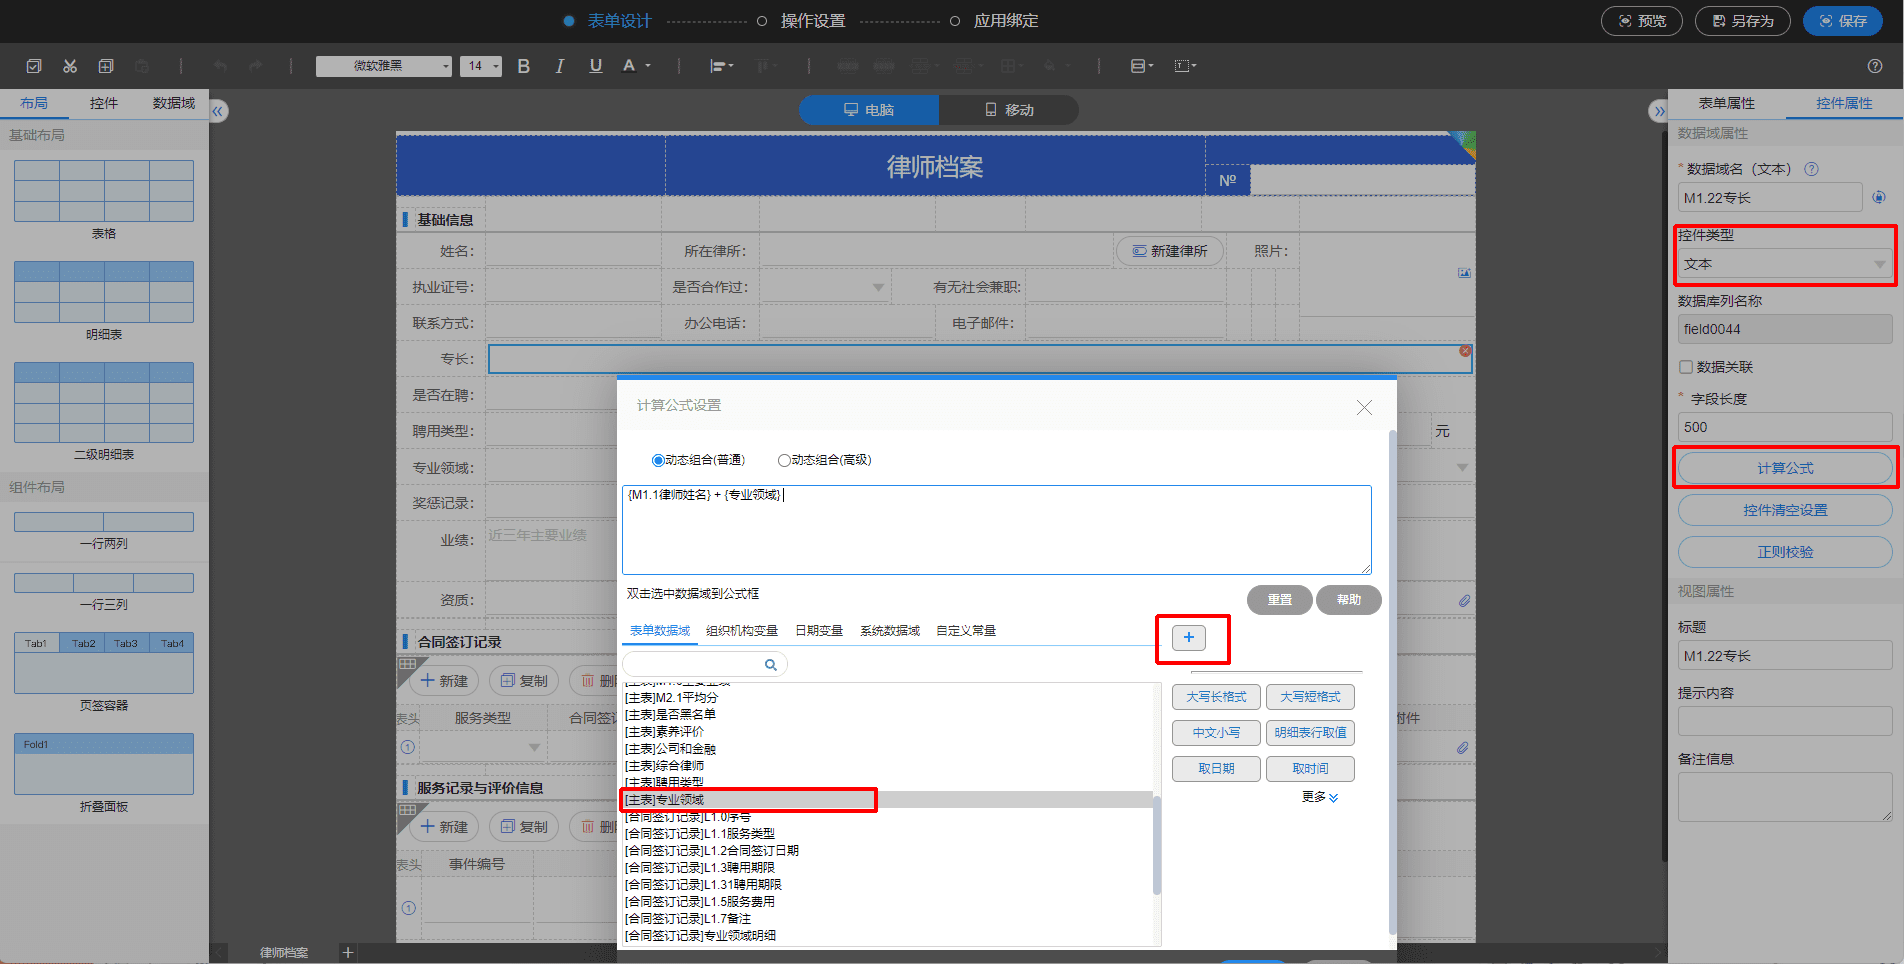The width and height of the screenshot is (1904, 964).
Task: Click the row marker icon in 合同签订记录 table
Action: coord(407,747)
